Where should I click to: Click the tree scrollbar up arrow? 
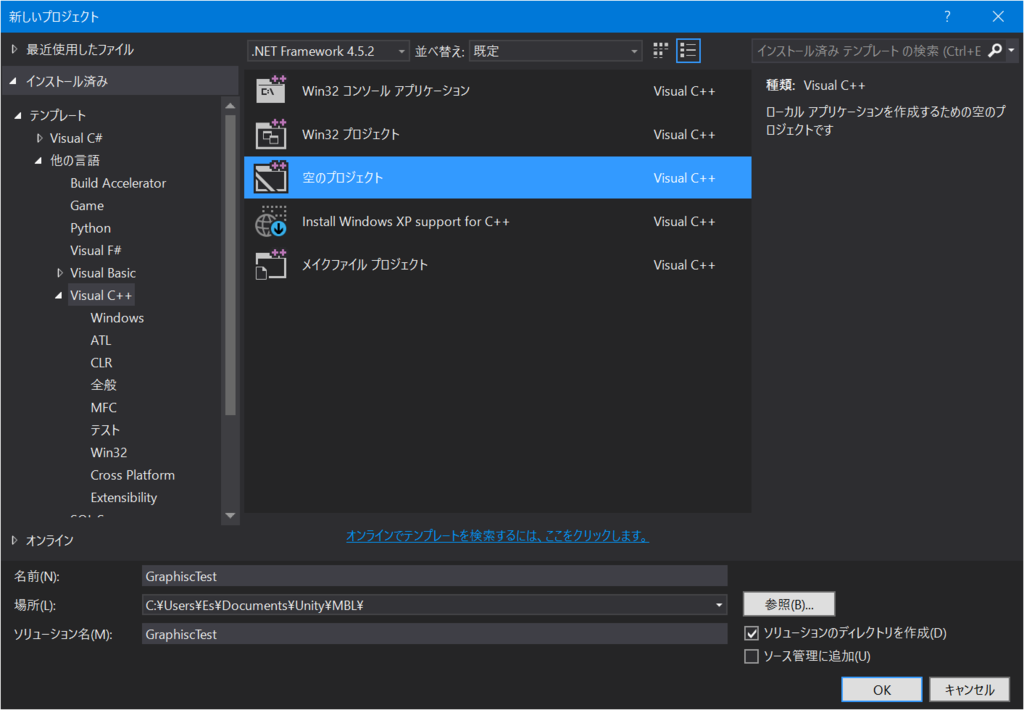[x=230, y=105]
